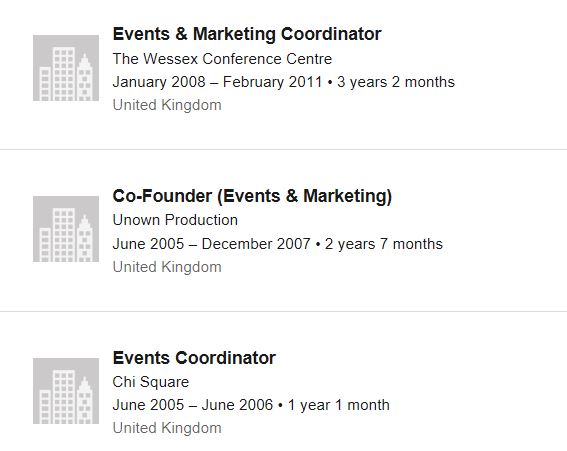Open the Unown Production company logo icon
The height and width of the screenshot is (451, 567).
(x=66, y=229)
